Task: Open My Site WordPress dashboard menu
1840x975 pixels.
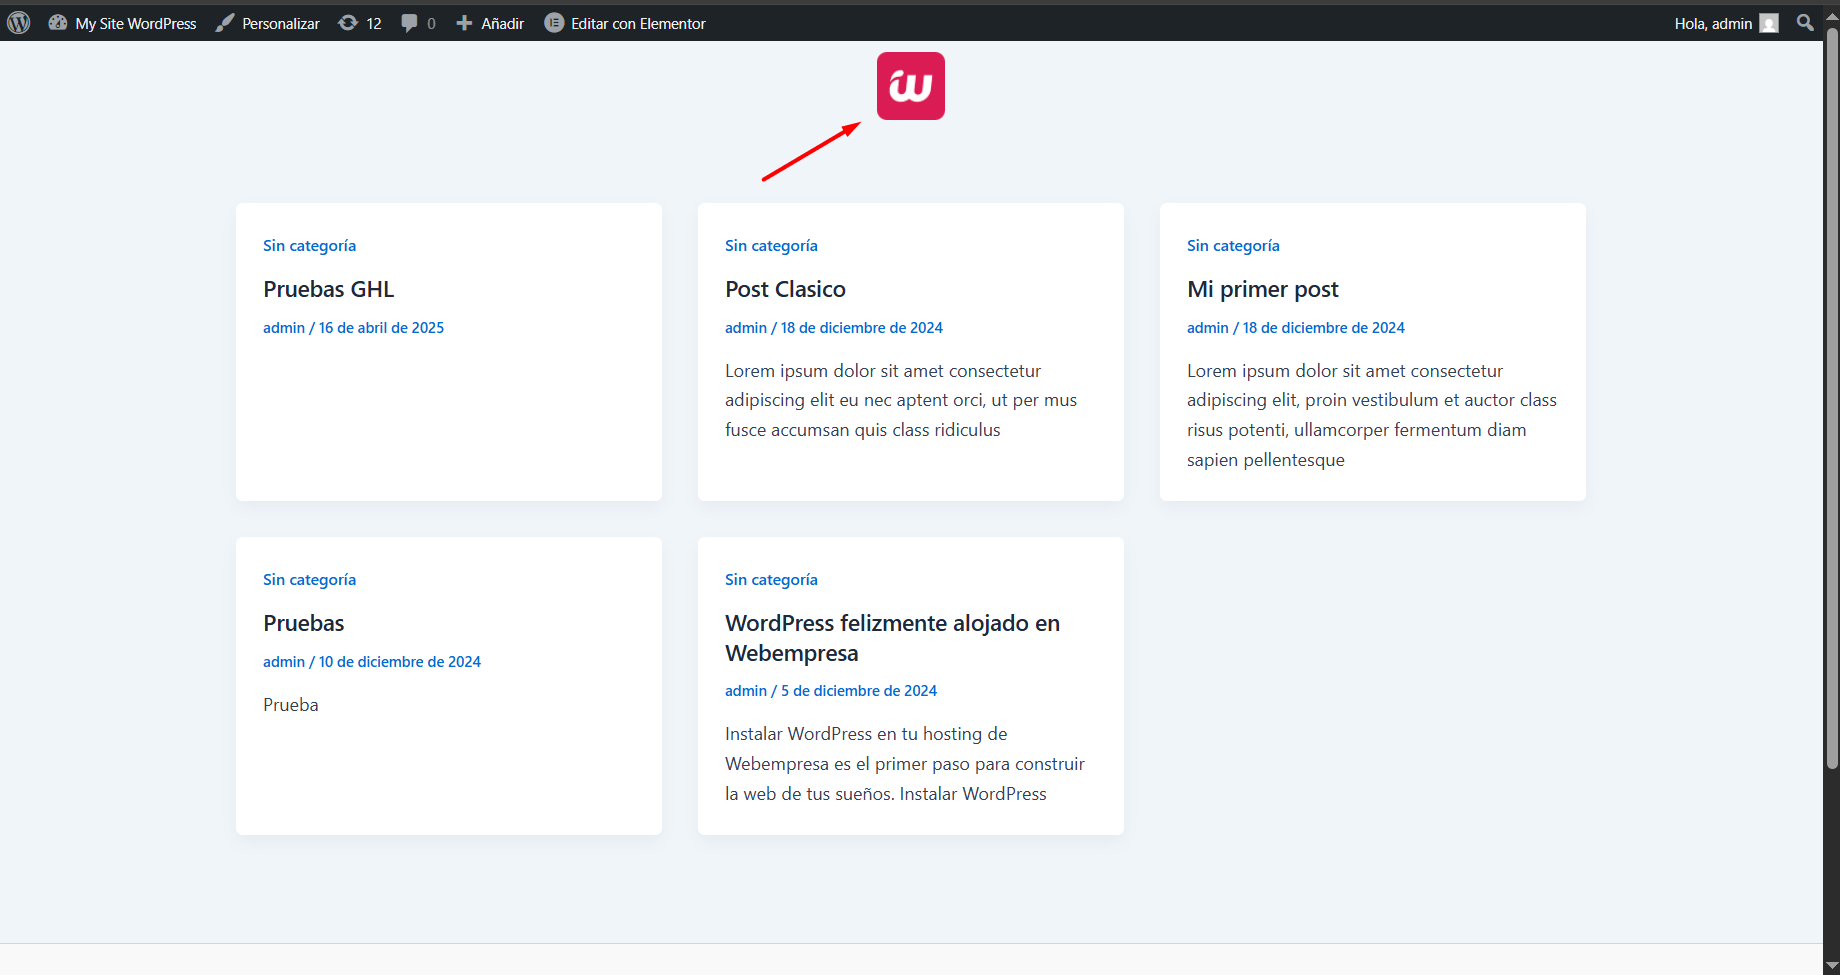Action: tap(122, 23)
